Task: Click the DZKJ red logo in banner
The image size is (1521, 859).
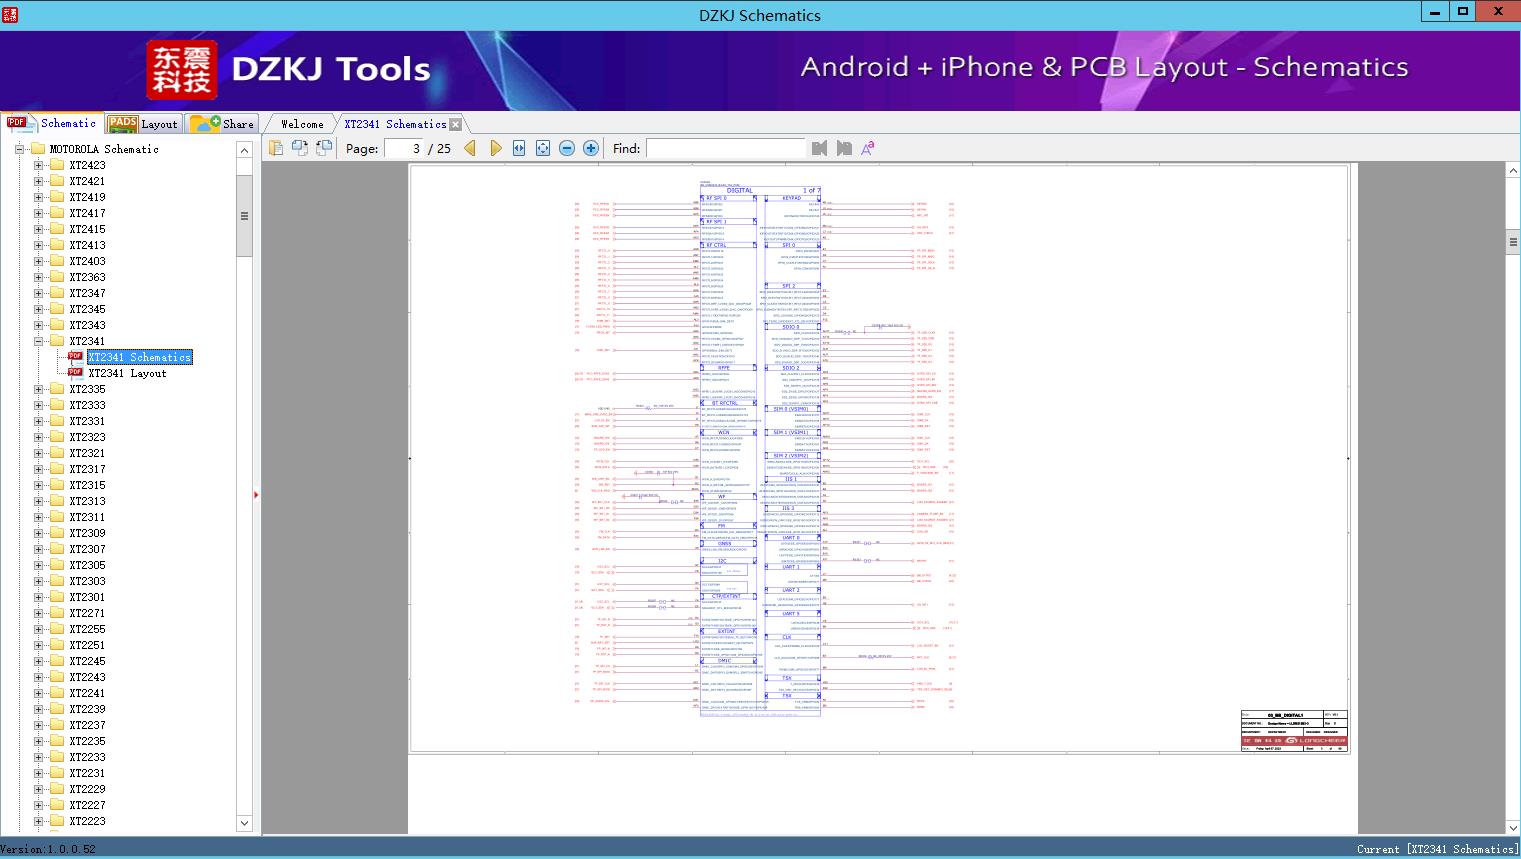Action: coord(182,70)
